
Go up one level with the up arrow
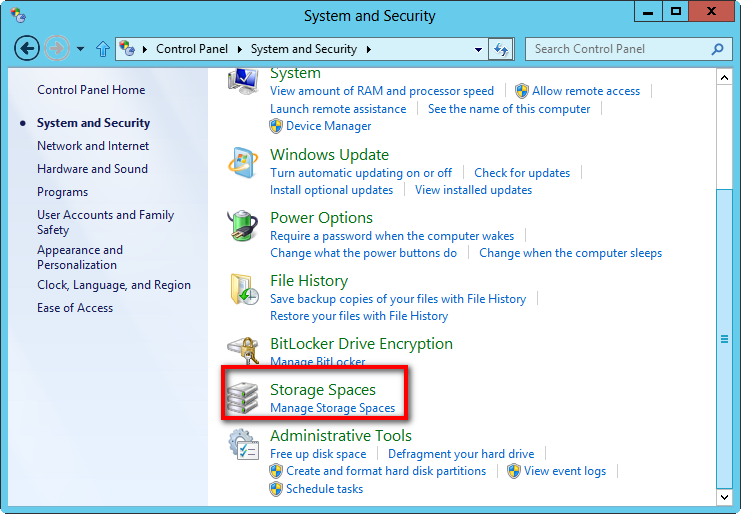(103, 49)
